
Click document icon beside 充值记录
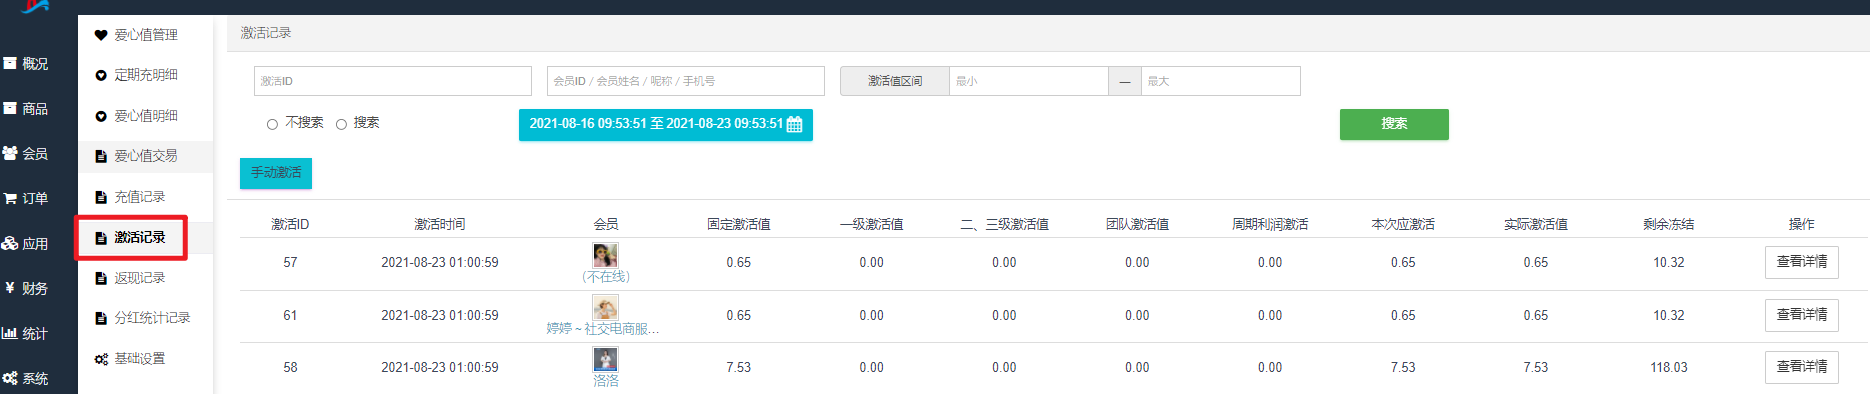[100, 197]
